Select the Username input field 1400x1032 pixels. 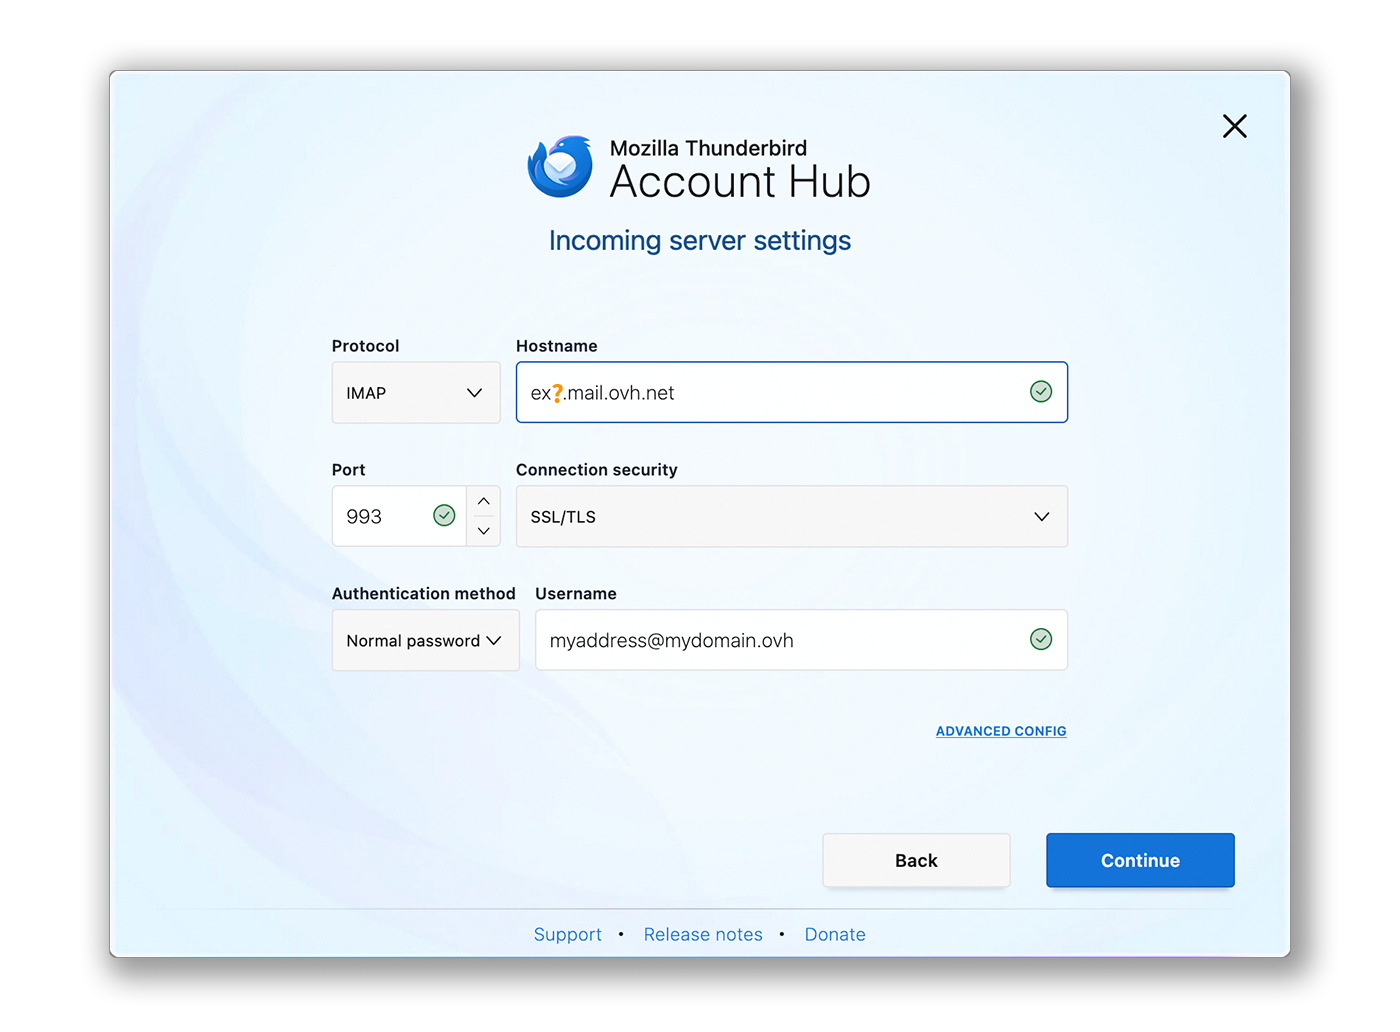pyautogui.click(x=780, y=641)
